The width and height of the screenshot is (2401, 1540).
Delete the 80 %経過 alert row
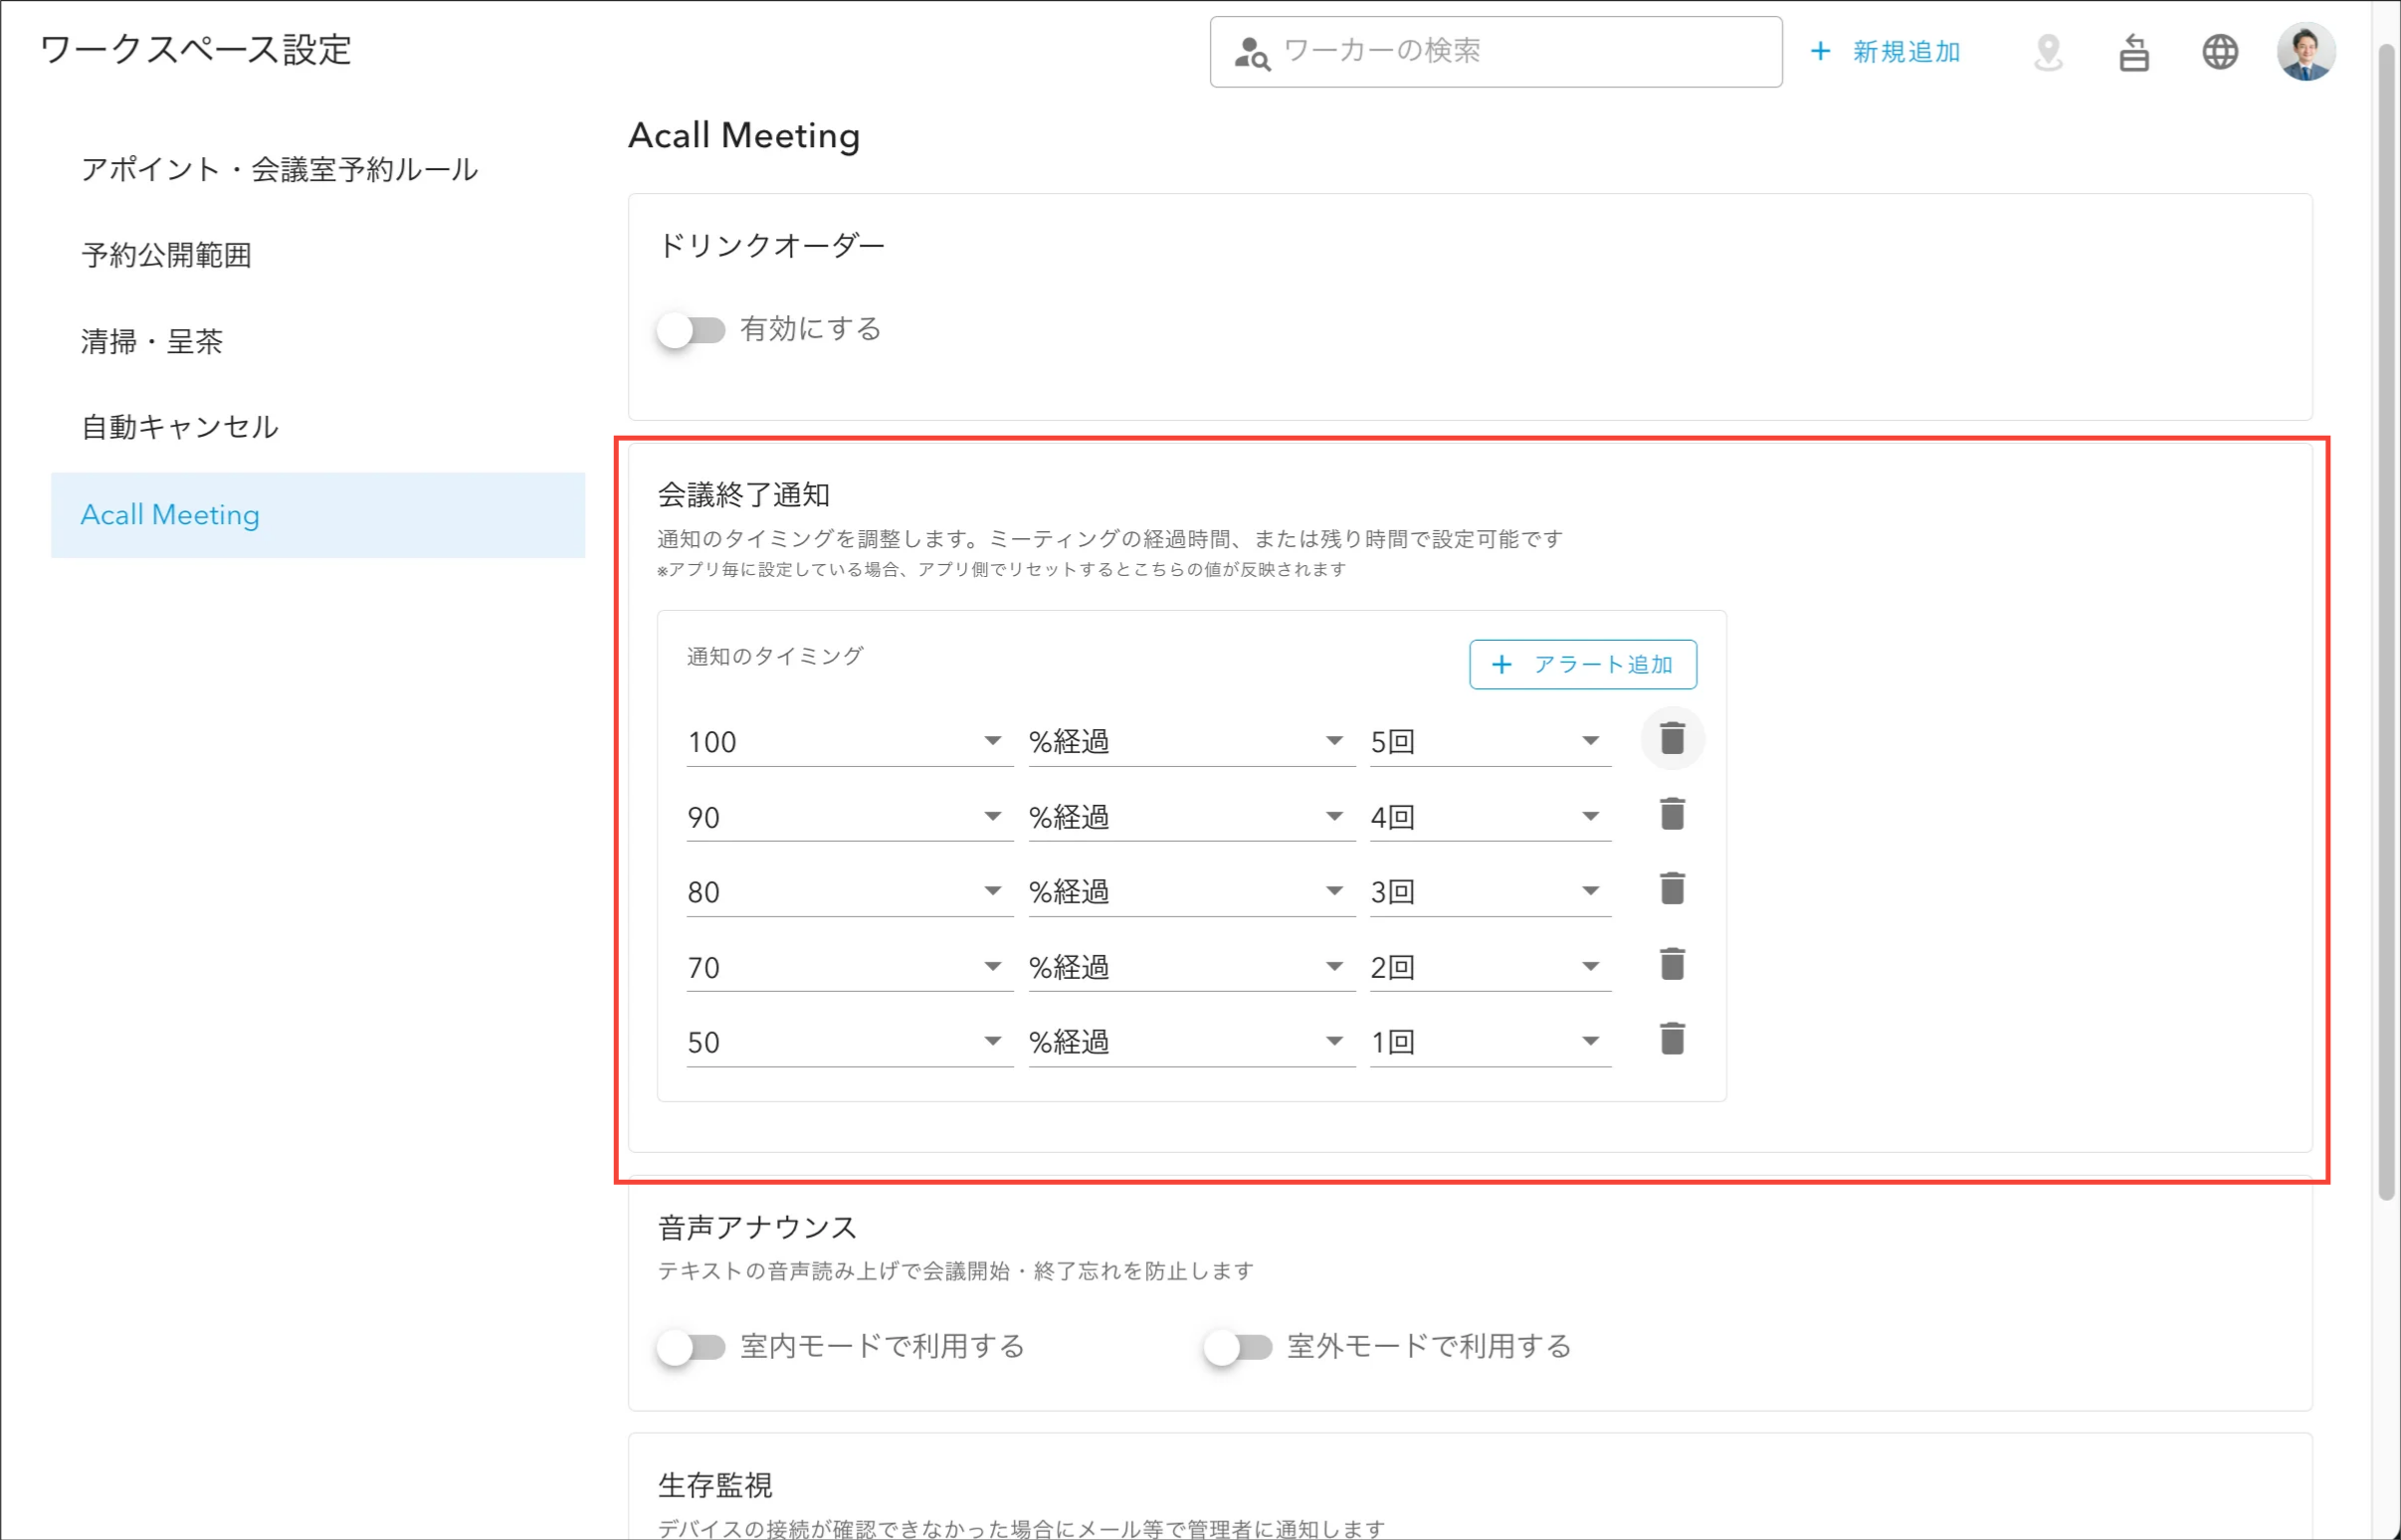[x=1672, y=889]
